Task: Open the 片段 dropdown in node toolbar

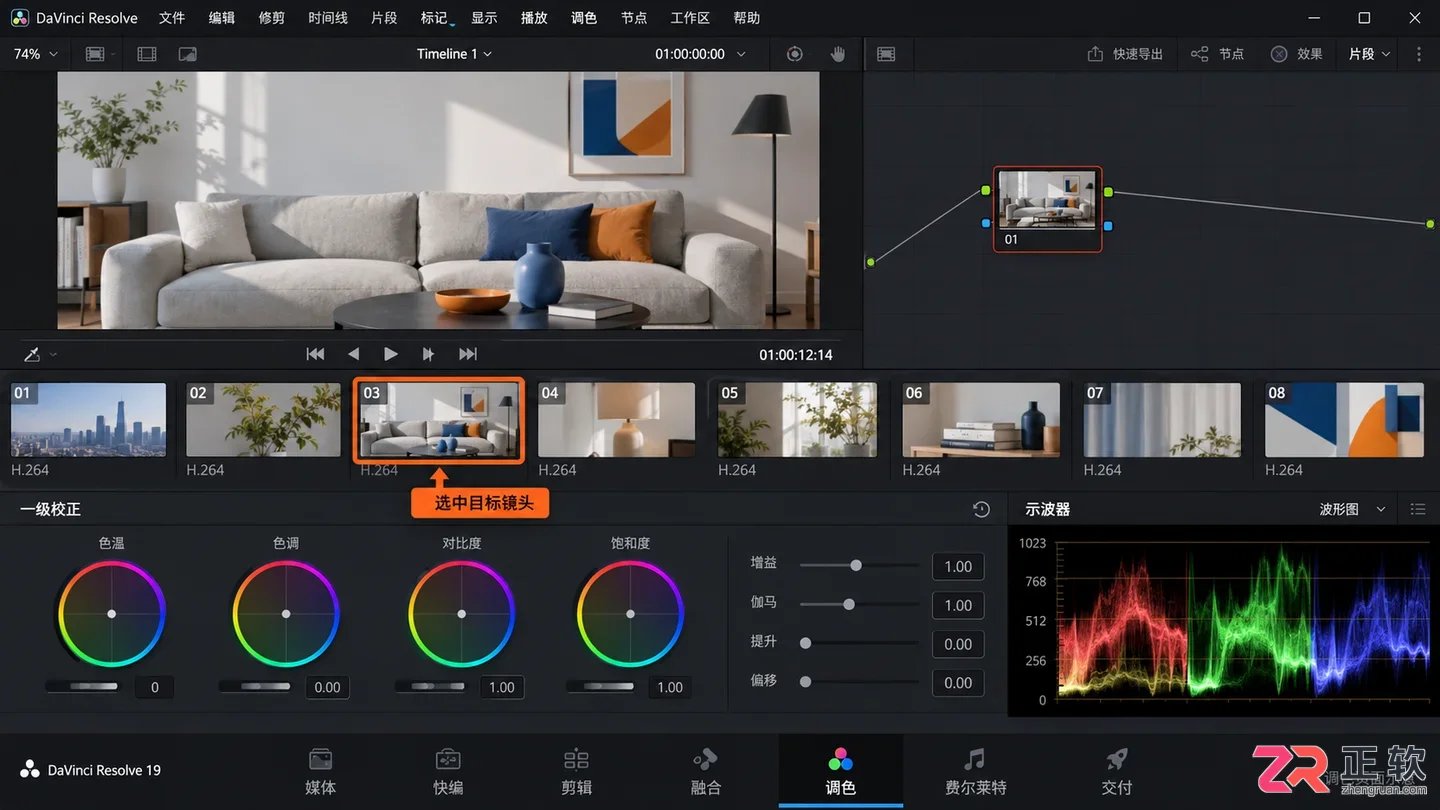Action: 1370,54
